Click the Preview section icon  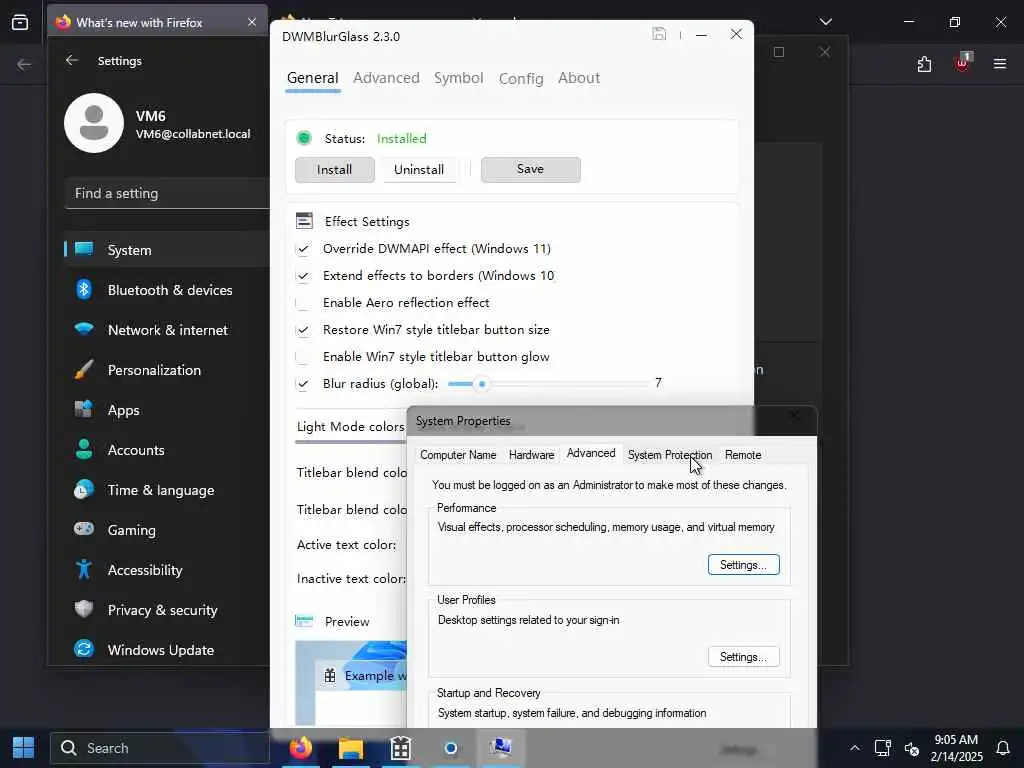coord(304,621)
